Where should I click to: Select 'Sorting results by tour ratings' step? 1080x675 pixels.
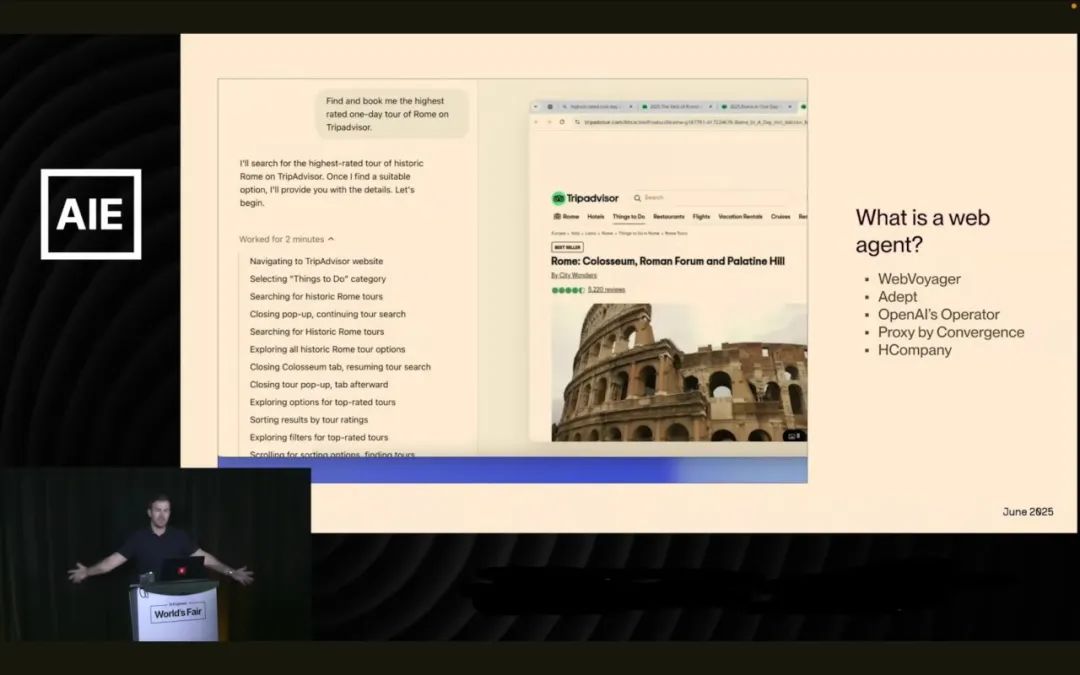click(309, 420)
